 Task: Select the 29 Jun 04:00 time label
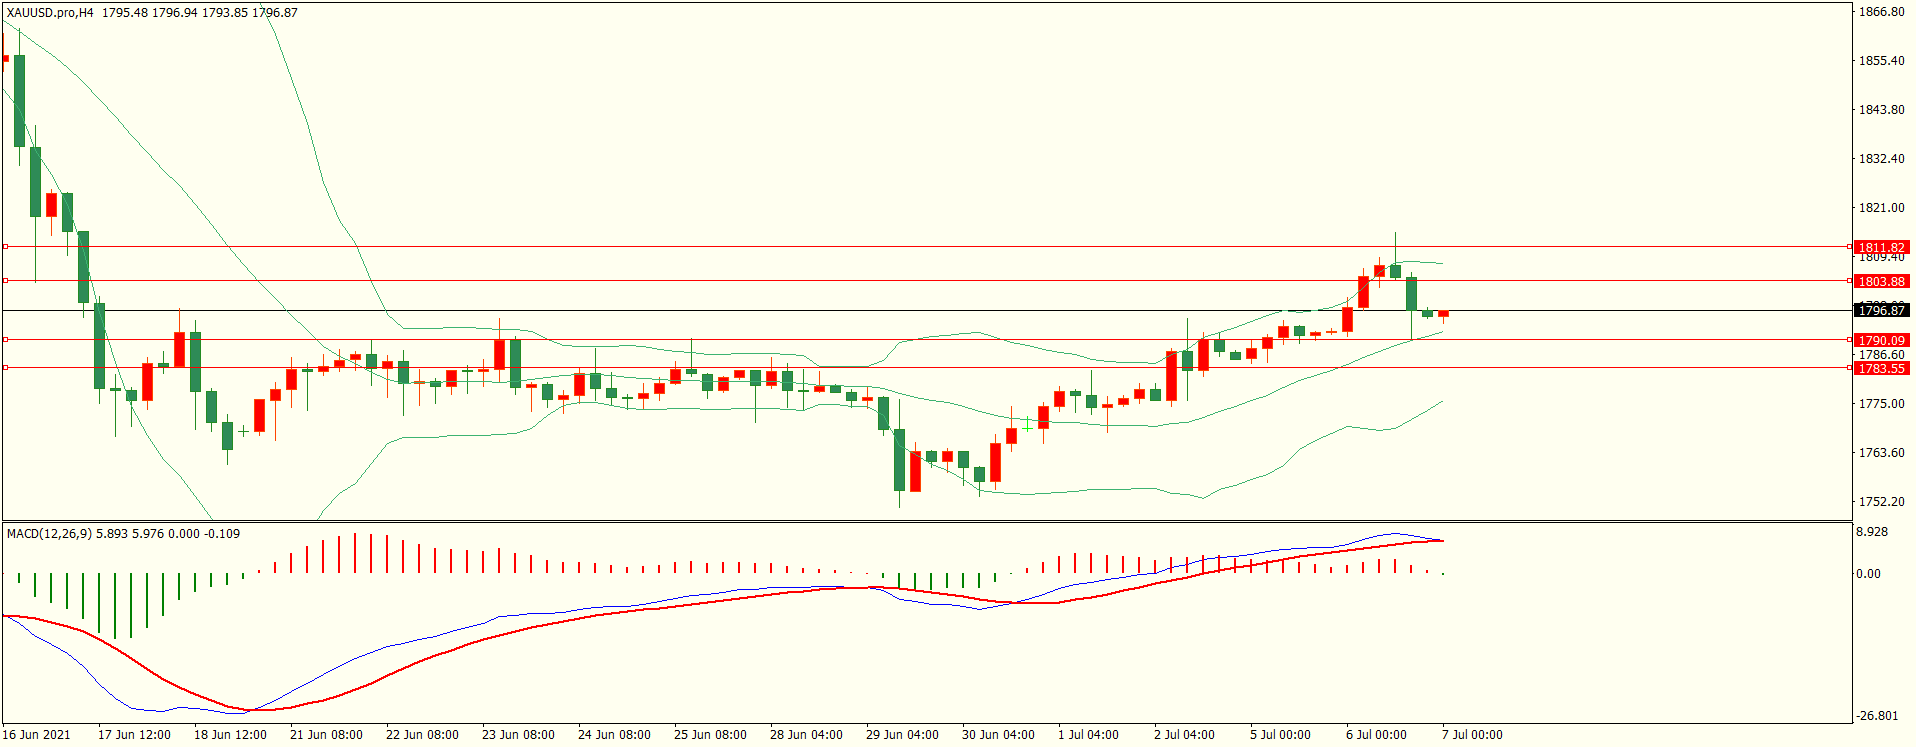coord(902,735)
